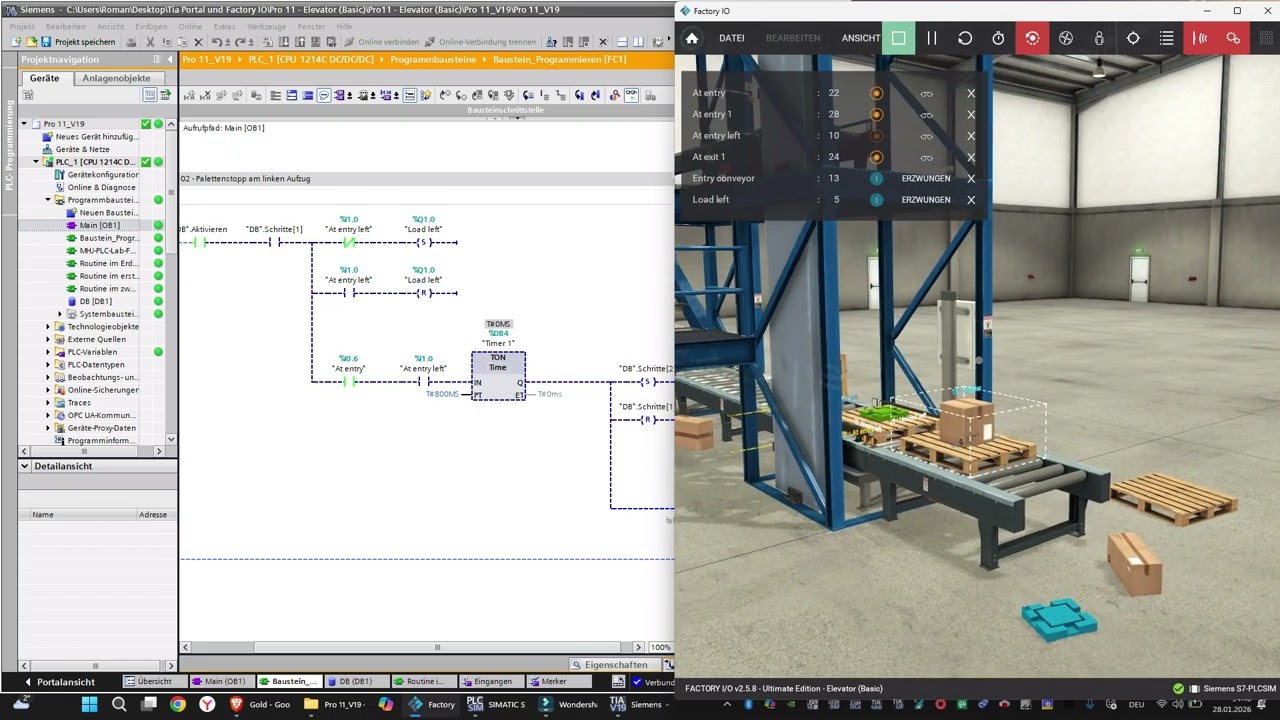
Task: Open Google Chrome from the taskbar
Action: pos(177,704)
